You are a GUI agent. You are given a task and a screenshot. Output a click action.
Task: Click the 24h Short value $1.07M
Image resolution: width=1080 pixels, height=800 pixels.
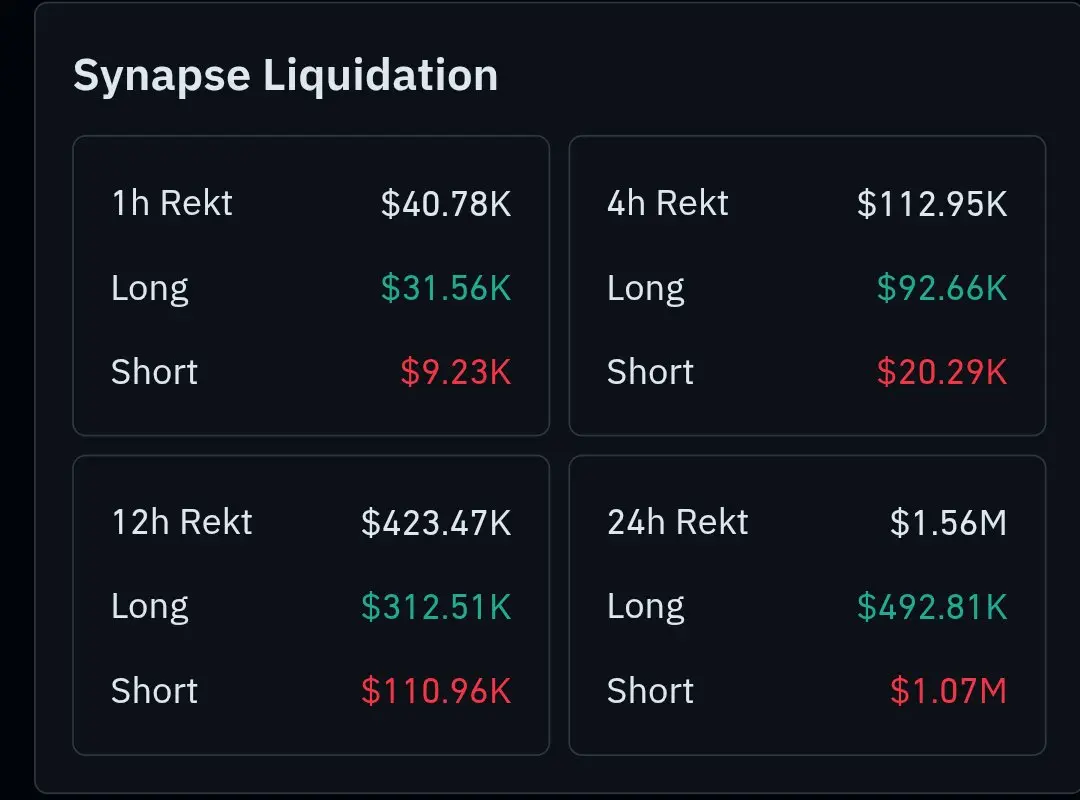coord(948,691)
